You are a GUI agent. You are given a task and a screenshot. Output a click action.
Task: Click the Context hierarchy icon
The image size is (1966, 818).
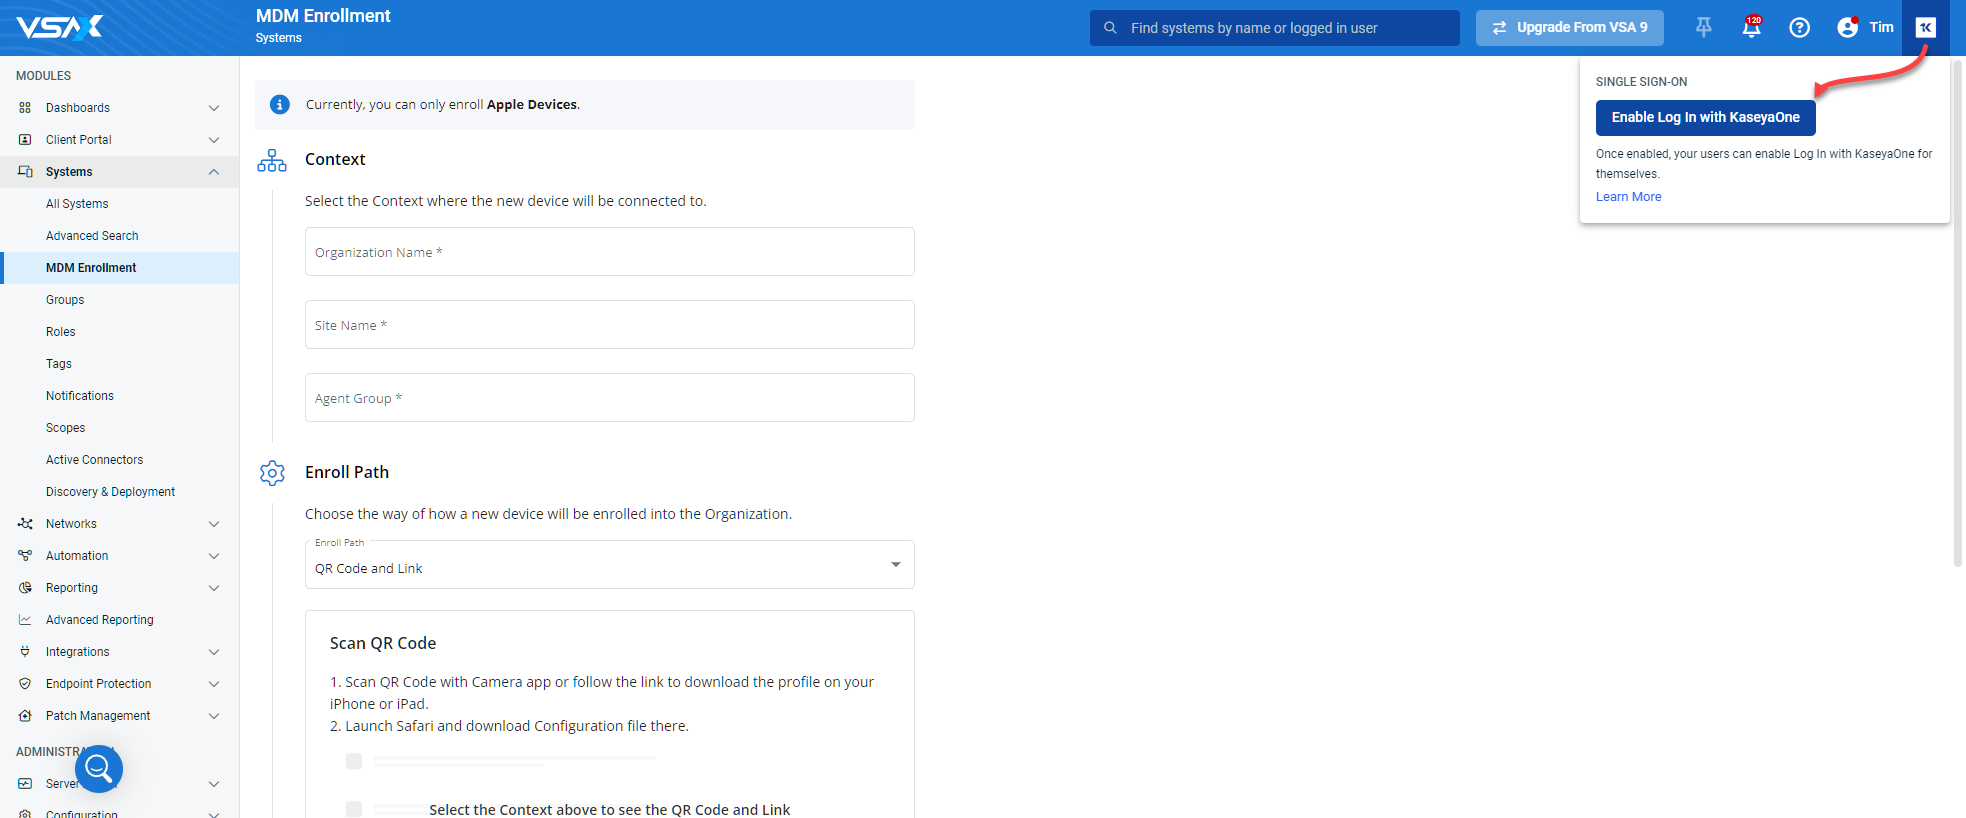point(272,160)
